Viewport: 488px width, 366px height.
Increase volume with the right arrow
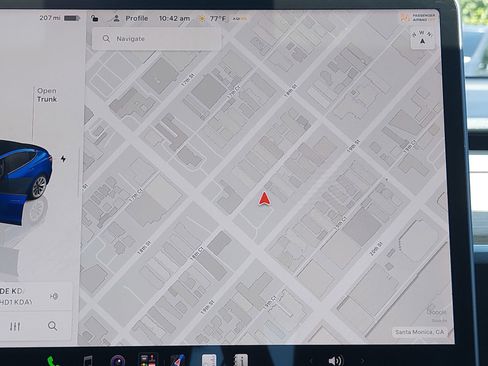[x=362, y=361]
